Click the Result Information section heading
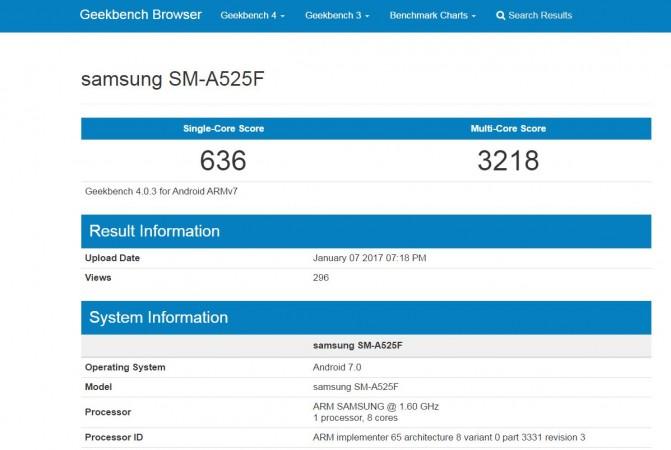Image resolution: width=671 pixels, height=450 pixels. pyautogui.click(x=154, y=231)
